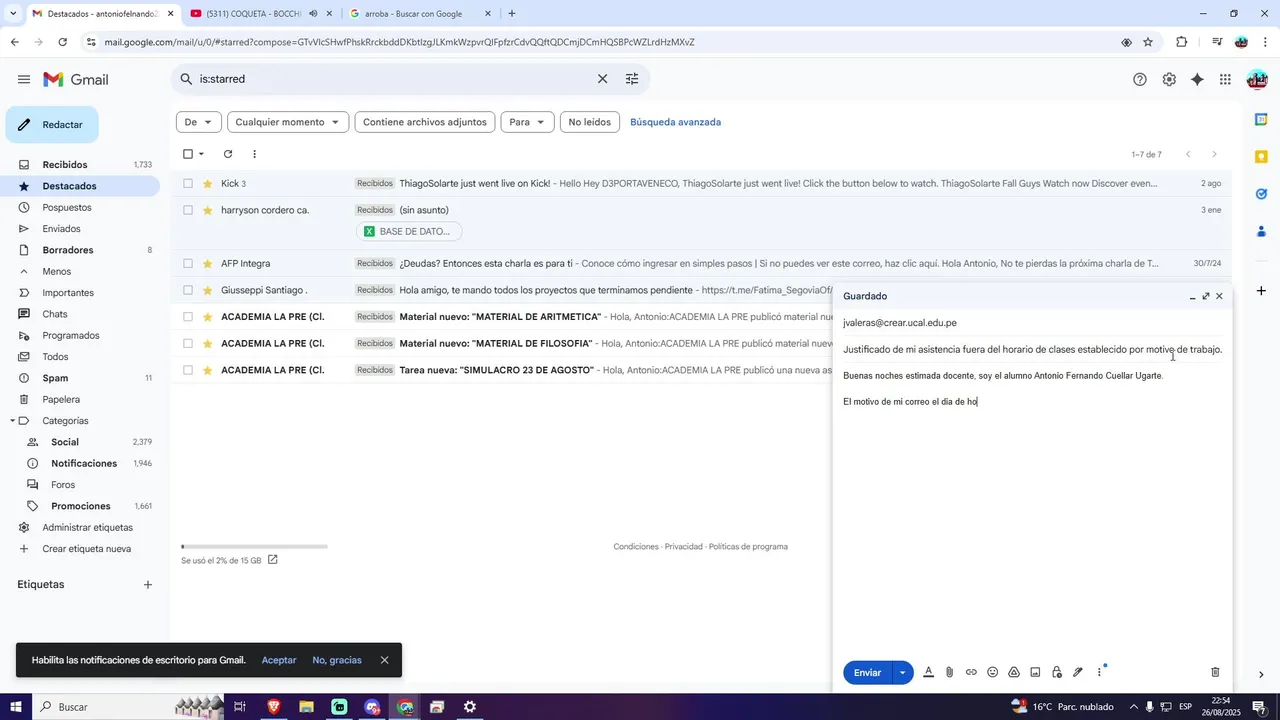Screen dimensions: 1280x720
Task: Open Google Keep icon in side panel
Action: click(1261, 156)
